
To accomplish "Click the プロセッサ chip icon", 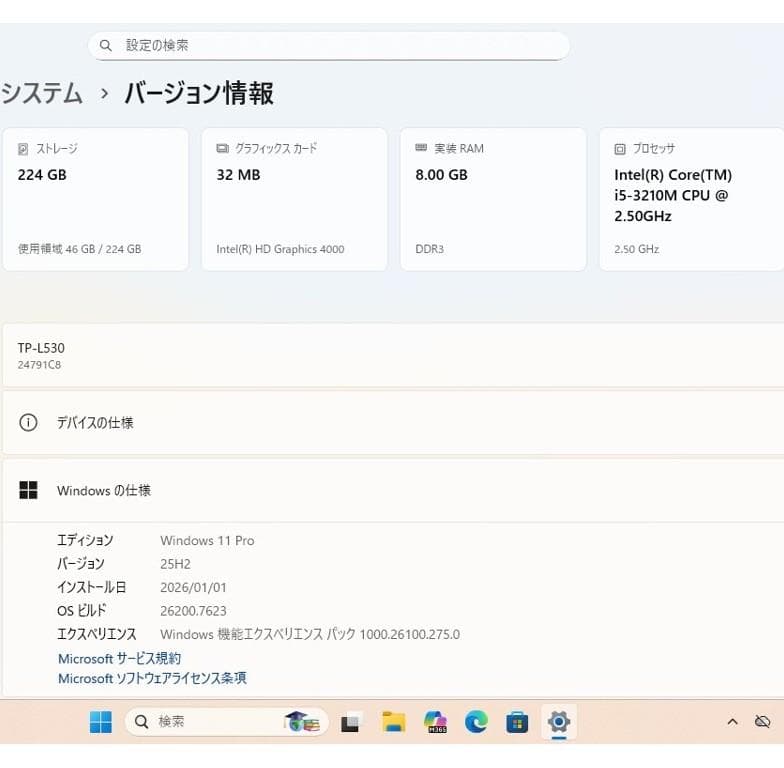I will [620, 148].
